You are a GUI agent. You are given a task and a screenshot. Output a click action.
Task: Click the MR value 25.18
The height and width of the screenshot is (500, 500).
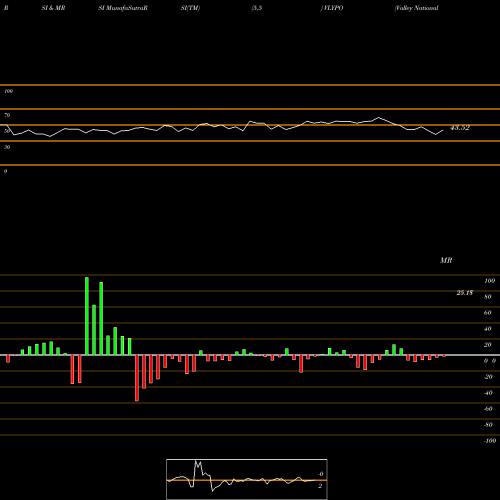point(465,293)
